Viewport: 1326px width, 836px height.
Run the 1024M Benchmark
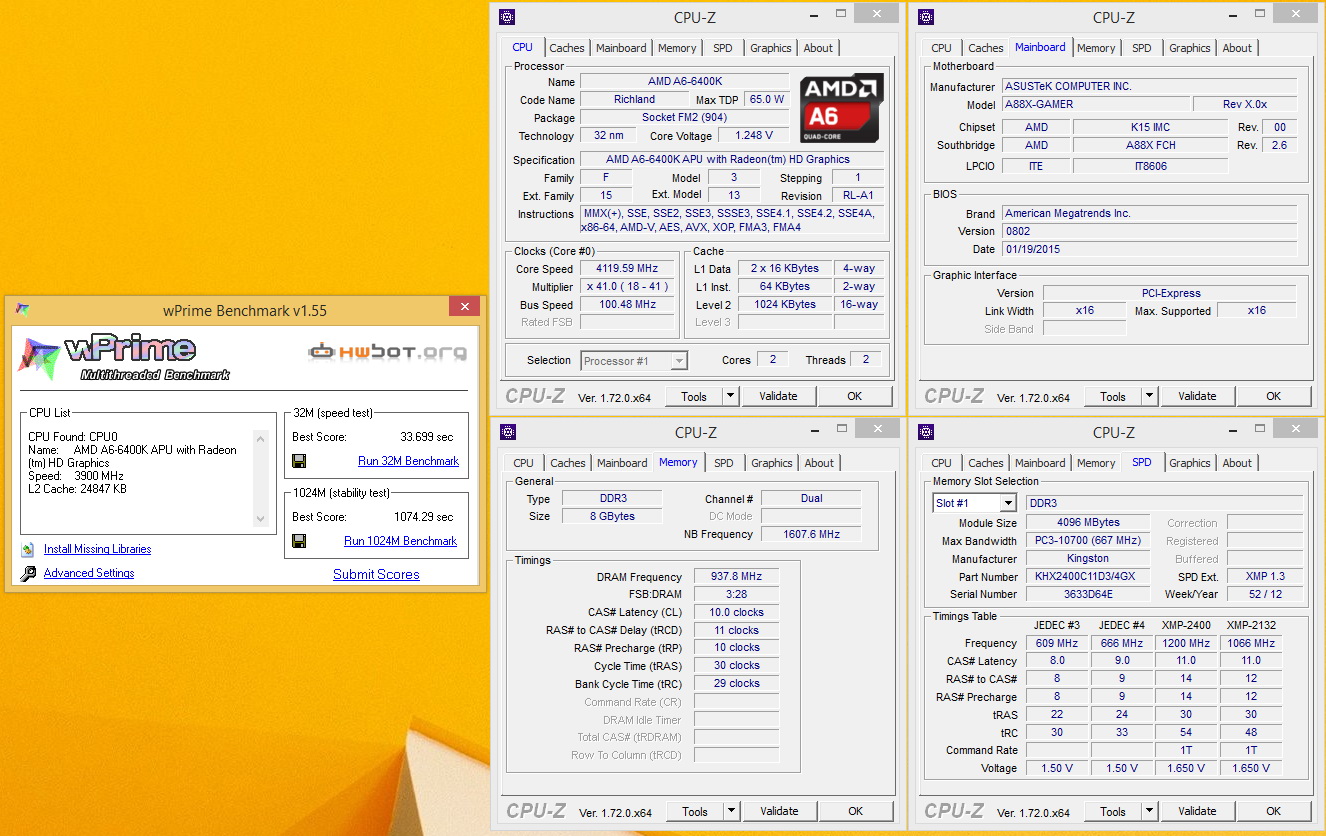pyautogui.click(x=400, y=541)
